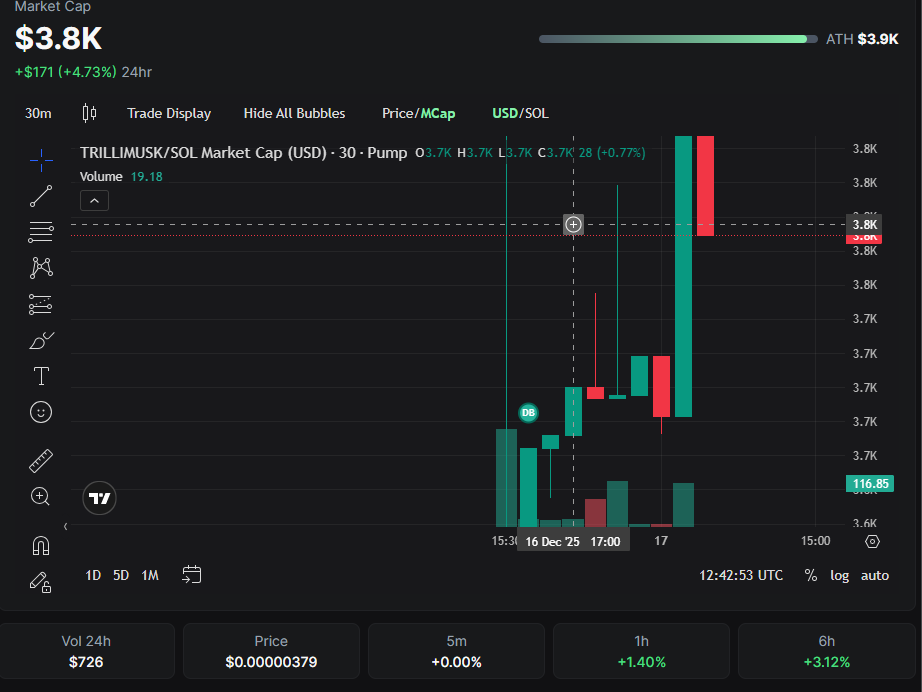This screenshot has width=922, height=692.
Task: Toggle auto scale mode
Action: 875,576
